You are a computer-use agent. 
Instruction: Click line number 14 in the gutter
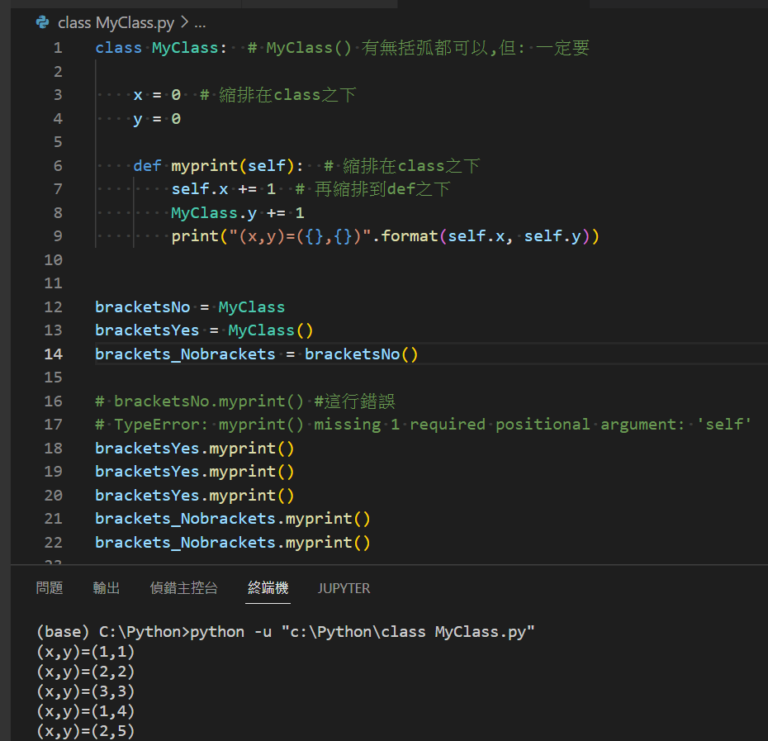click(52, 354)
